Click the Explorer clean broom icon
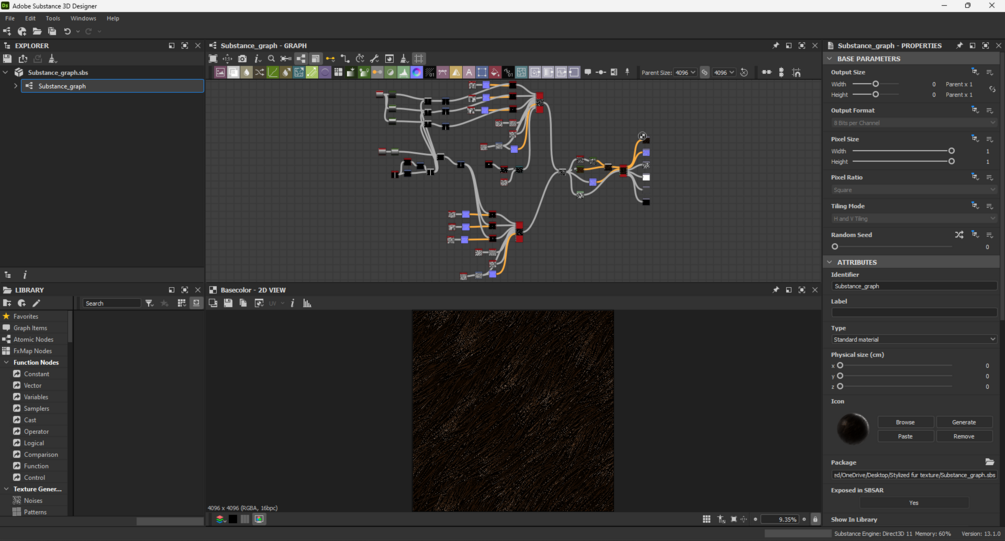The width and height of the screenshot is (1005, 541). pos(53,58)
